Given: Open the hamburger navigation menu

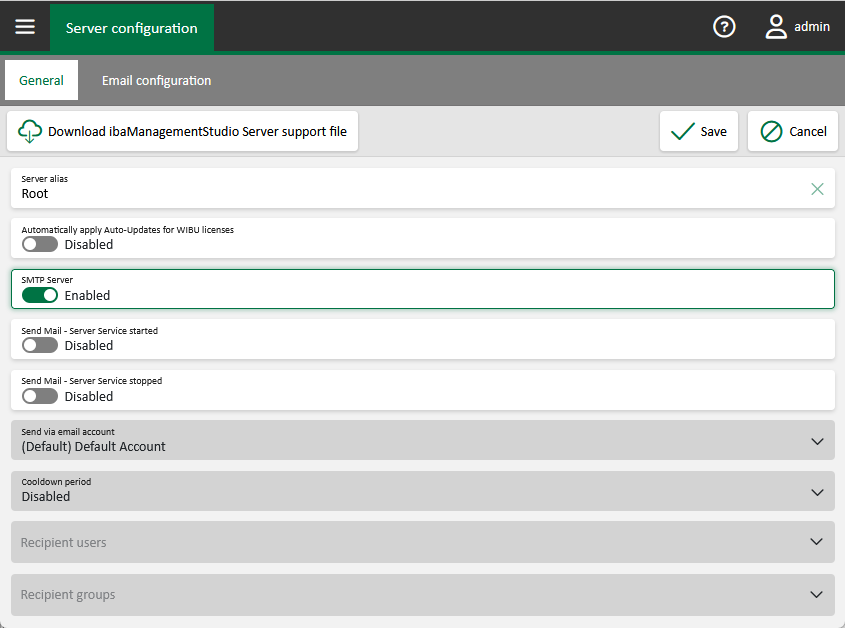Looking at the screenshot, I should (25, 26).
